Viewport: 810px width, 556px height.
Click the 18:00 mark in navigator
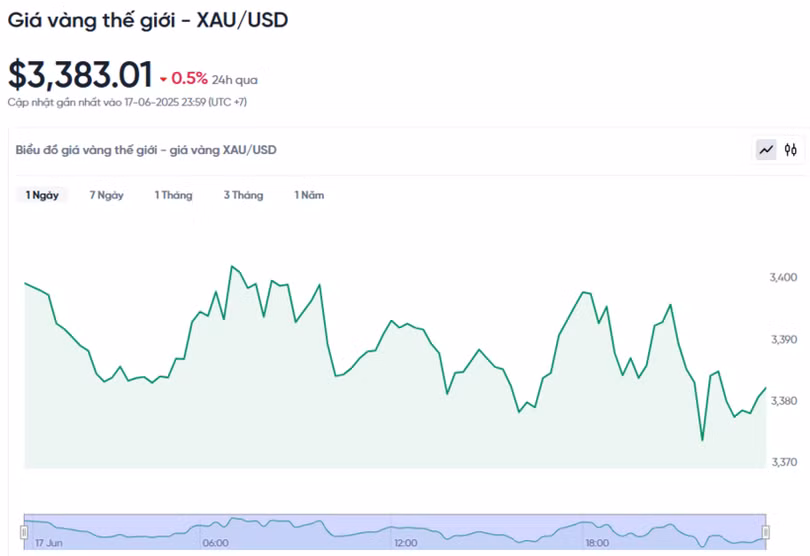596,543
